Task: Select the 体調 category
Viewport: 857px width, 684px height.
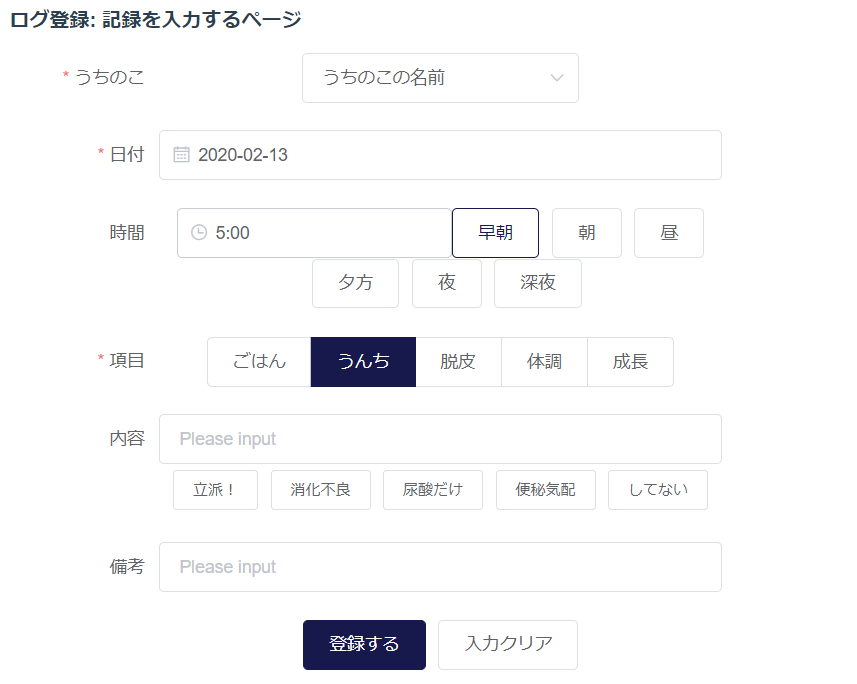Action: click(x=544, y=362)
